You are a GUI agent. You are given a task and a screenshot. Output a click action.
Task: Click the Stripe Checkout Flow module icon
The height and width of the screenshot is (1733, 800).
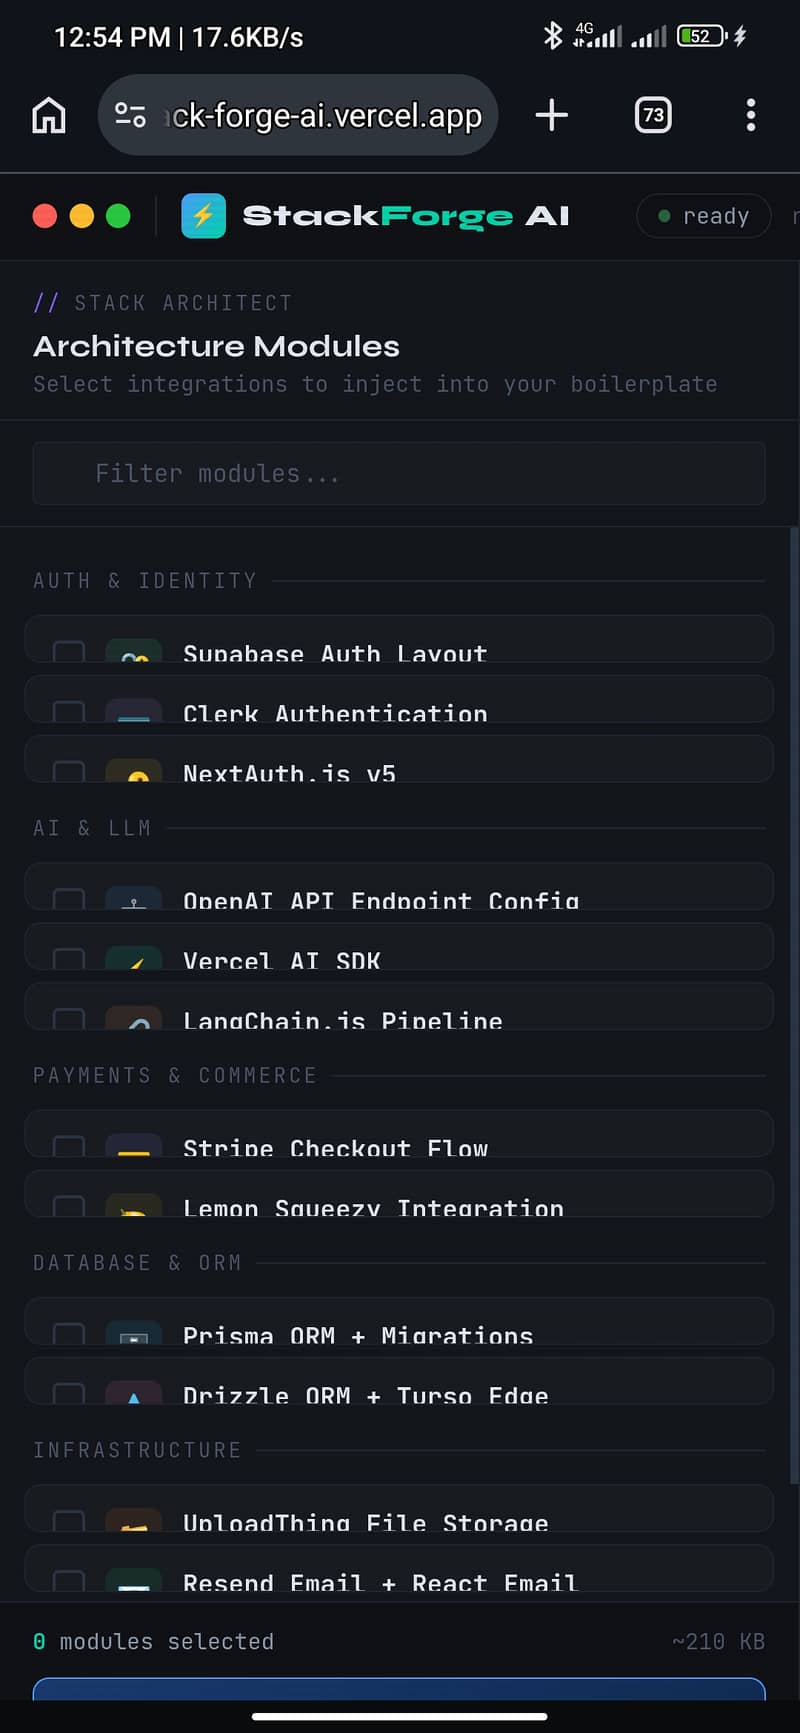(x=134, y=1146)
